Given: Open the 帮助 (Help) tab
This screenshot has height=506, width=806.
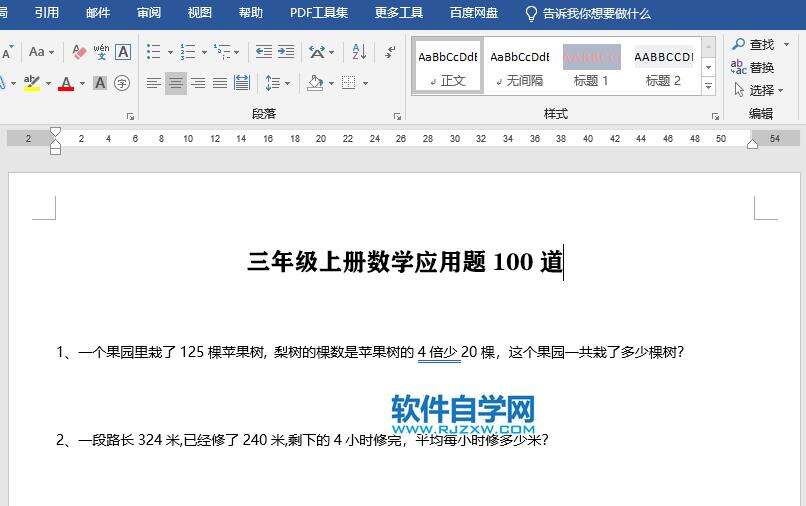Looking at the screenshot, I should pos(250,13).
